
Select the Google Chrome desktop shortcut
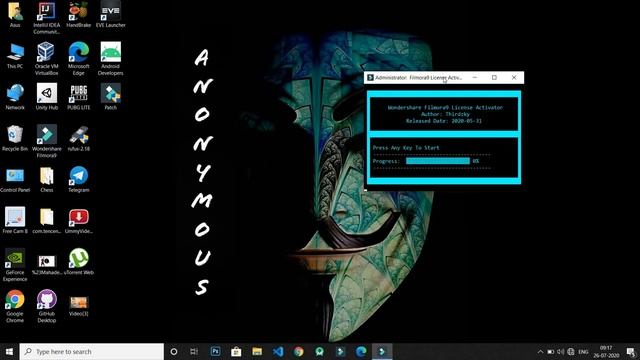click(15, 306)
